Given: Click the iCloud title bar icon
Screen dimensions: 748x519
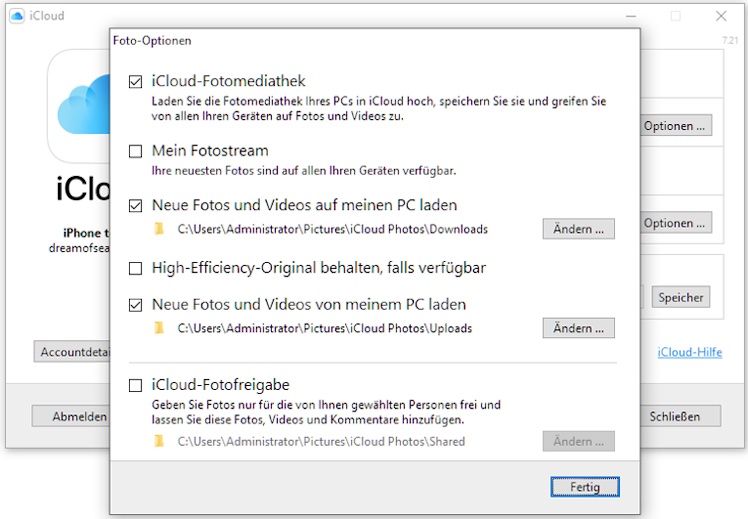Looking at the screenshot, I should [x=17, y=16].
